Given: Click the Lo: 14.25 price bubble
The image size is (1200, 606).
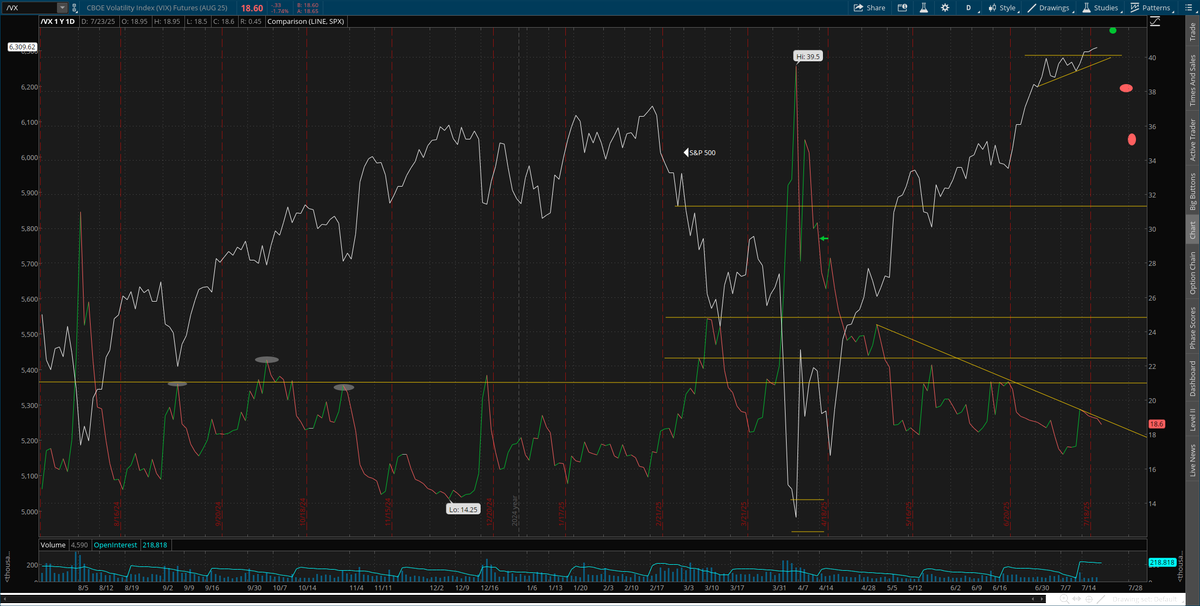Looking at the screenshot, I should pyautogui.click(x=461, y=508).
